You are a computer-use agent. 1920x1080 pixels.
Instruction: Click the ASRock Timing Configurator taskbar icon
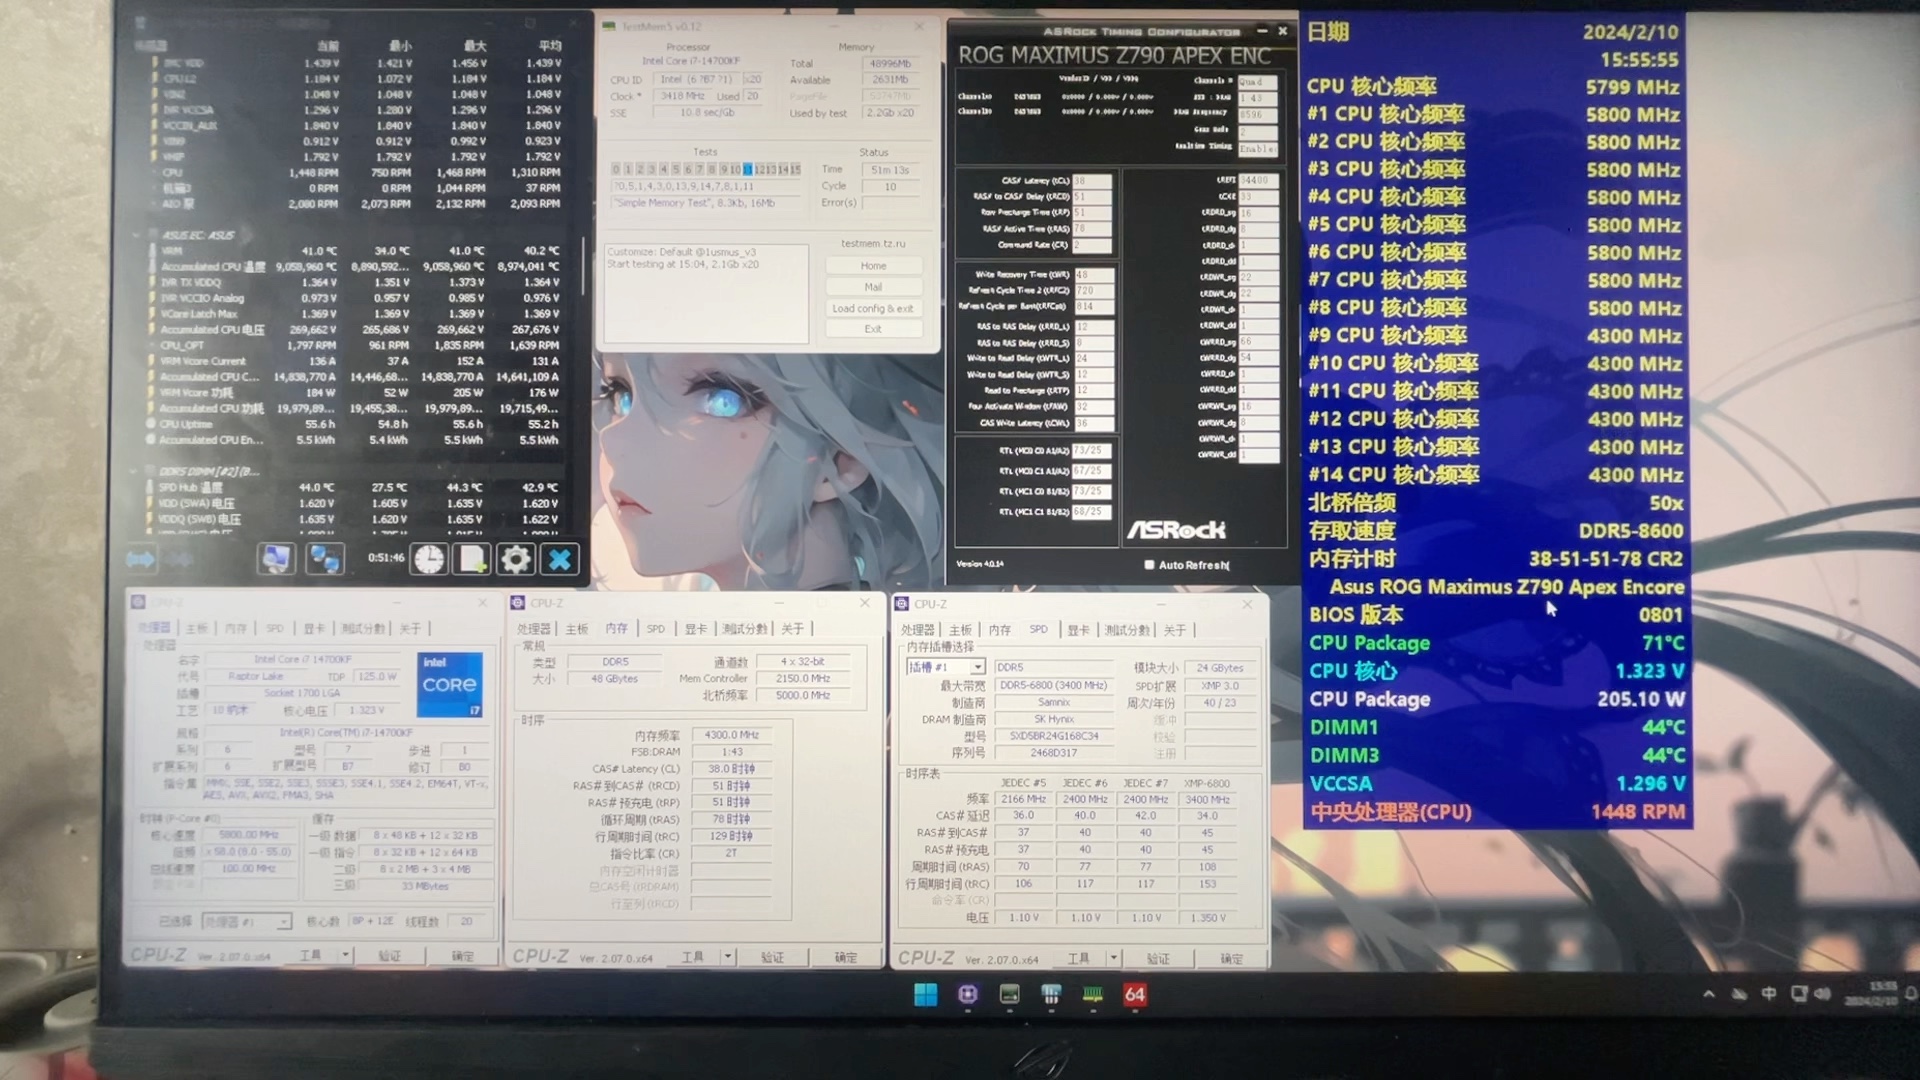[1051, 994]
